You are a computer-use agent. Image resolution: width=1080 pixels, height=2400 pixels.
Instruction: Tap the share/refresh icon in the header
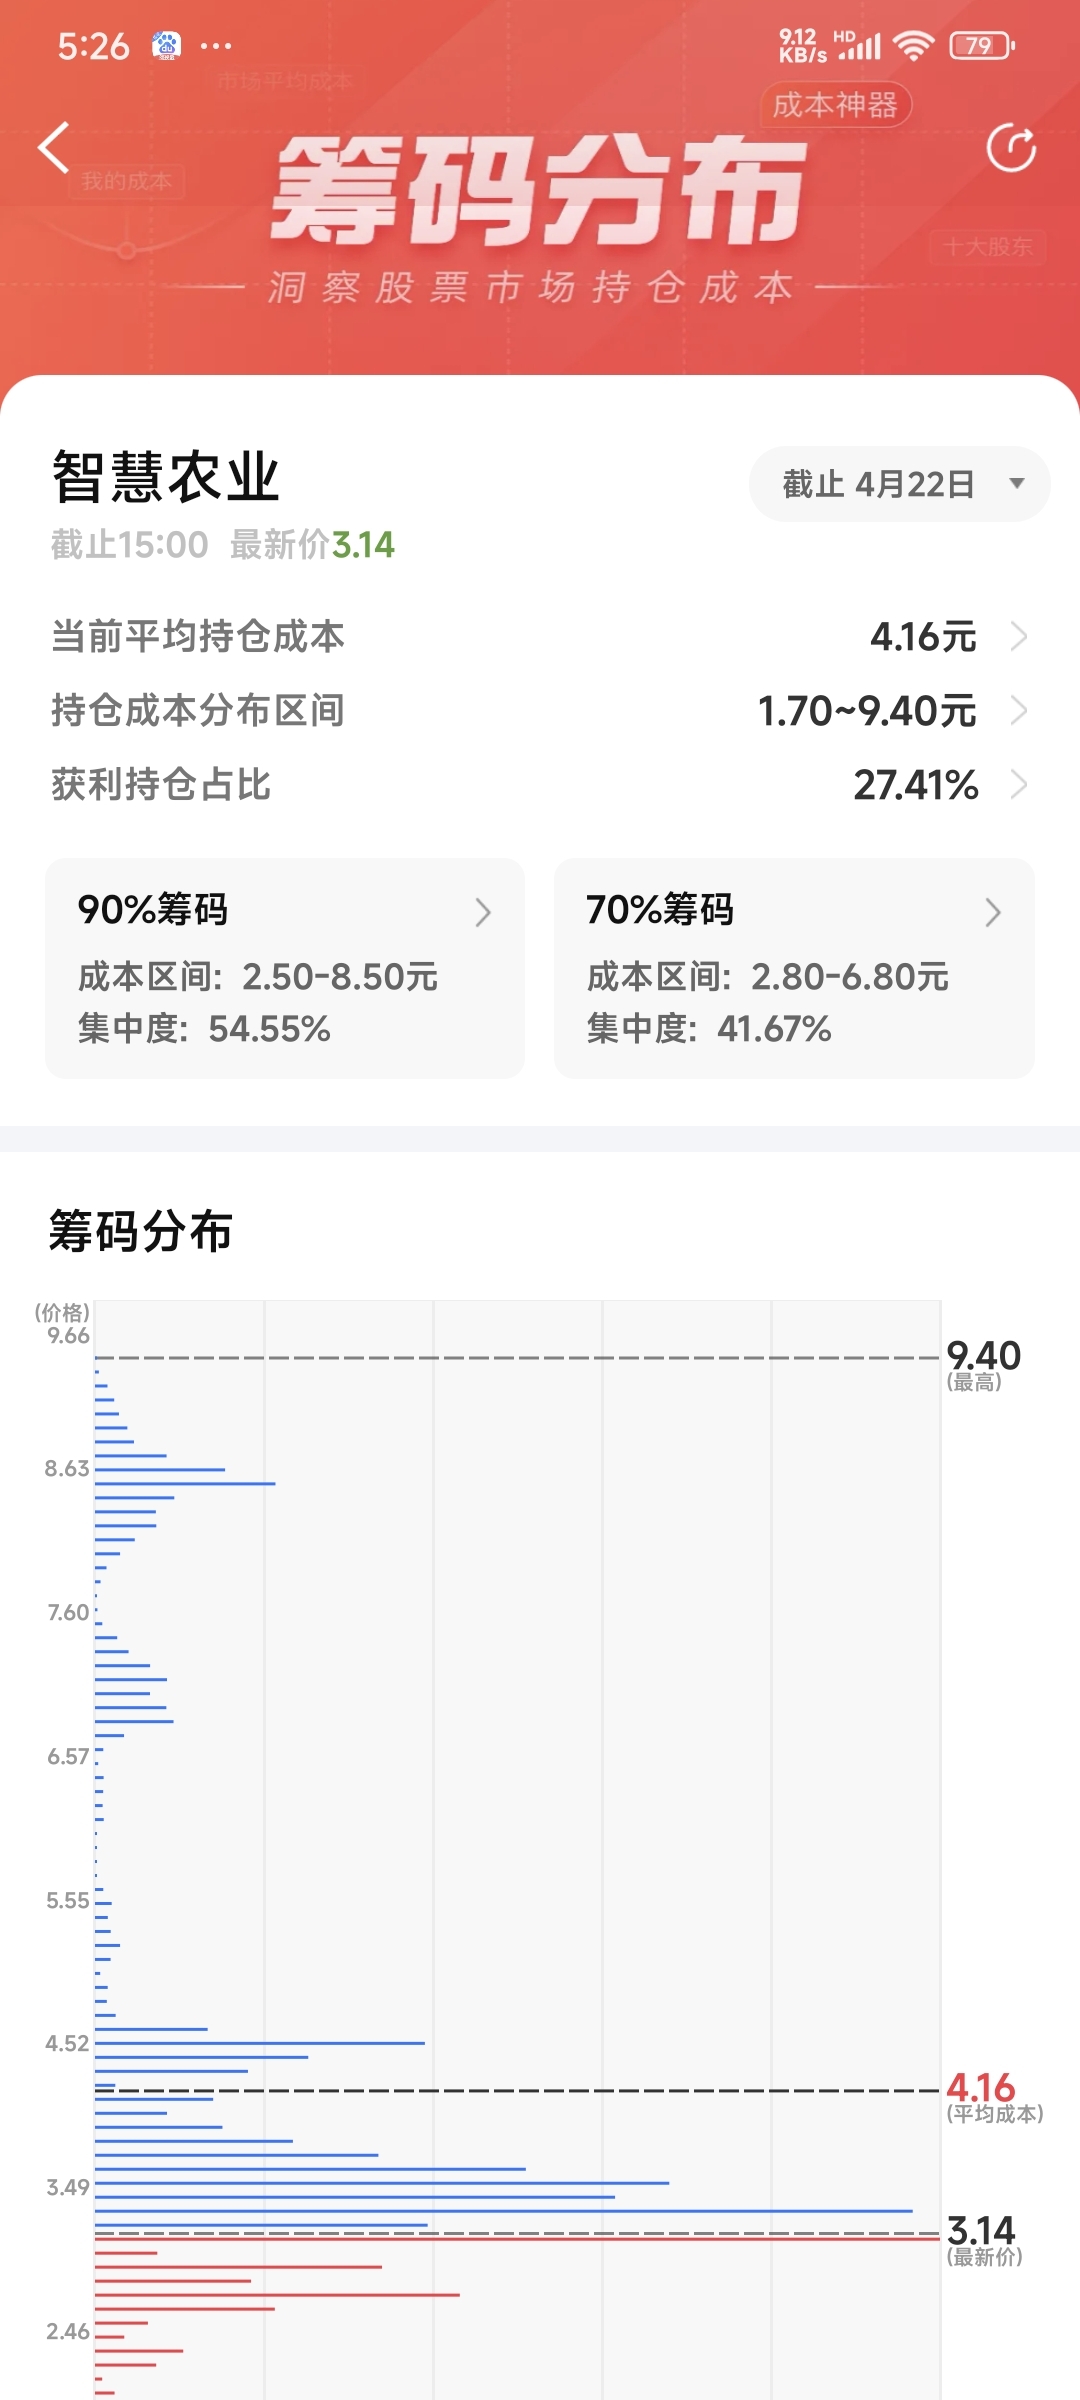[1011, 149]
